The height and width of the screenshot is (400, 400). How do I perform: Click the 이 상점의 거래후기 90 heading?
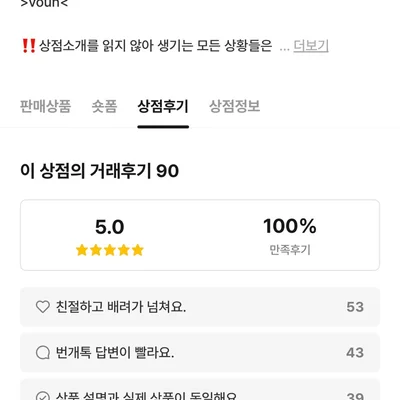[100, 171]
